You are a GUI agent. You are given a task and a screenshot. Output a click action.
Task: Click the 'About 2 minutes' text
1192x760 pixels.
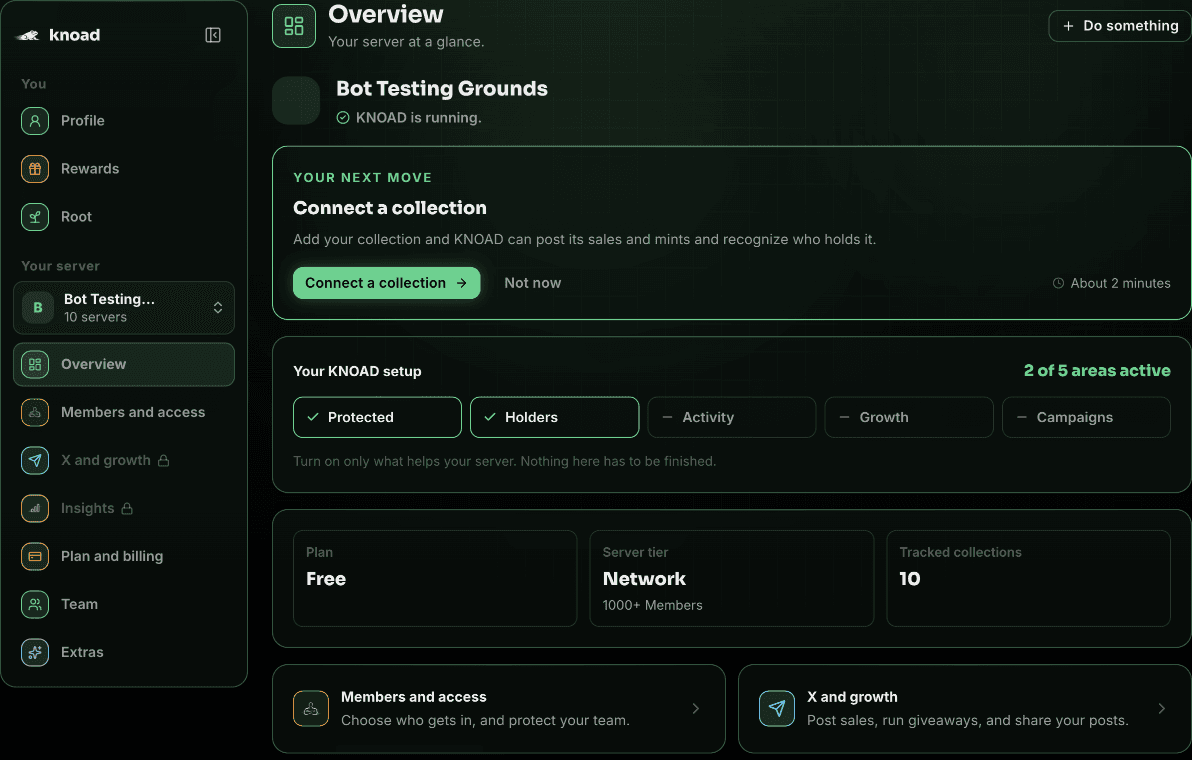click(x=1121, y=283)
